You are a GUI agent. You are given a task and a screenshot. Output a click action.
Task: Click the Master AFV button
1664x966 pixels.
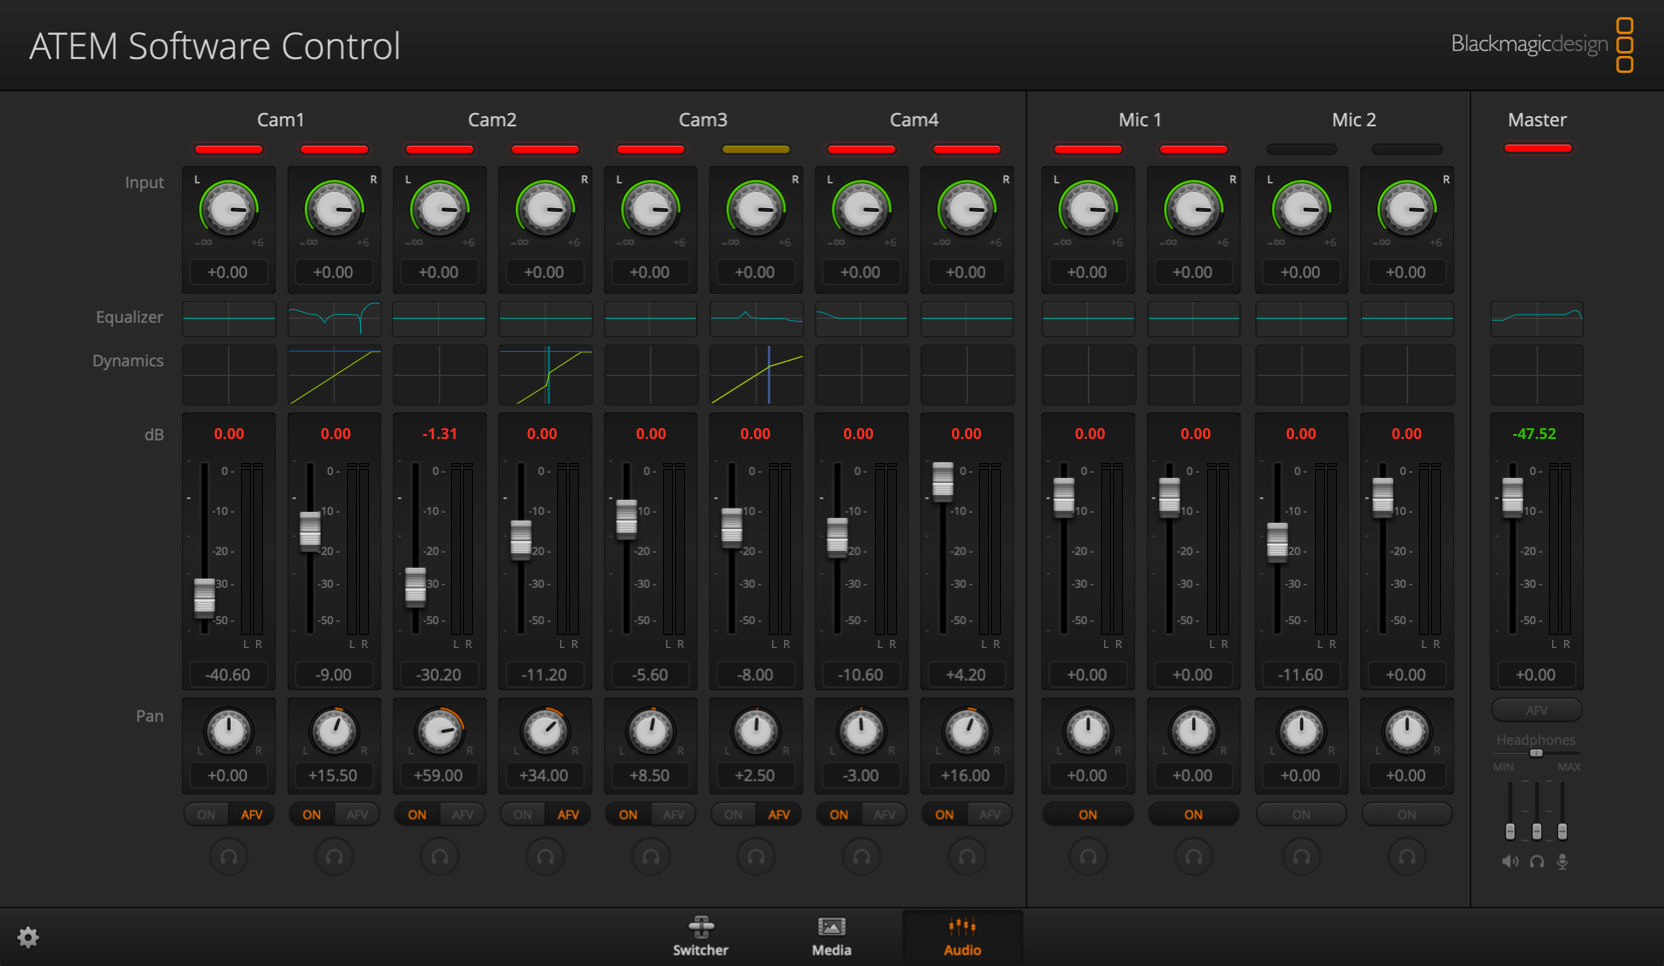pos(1536,710)
